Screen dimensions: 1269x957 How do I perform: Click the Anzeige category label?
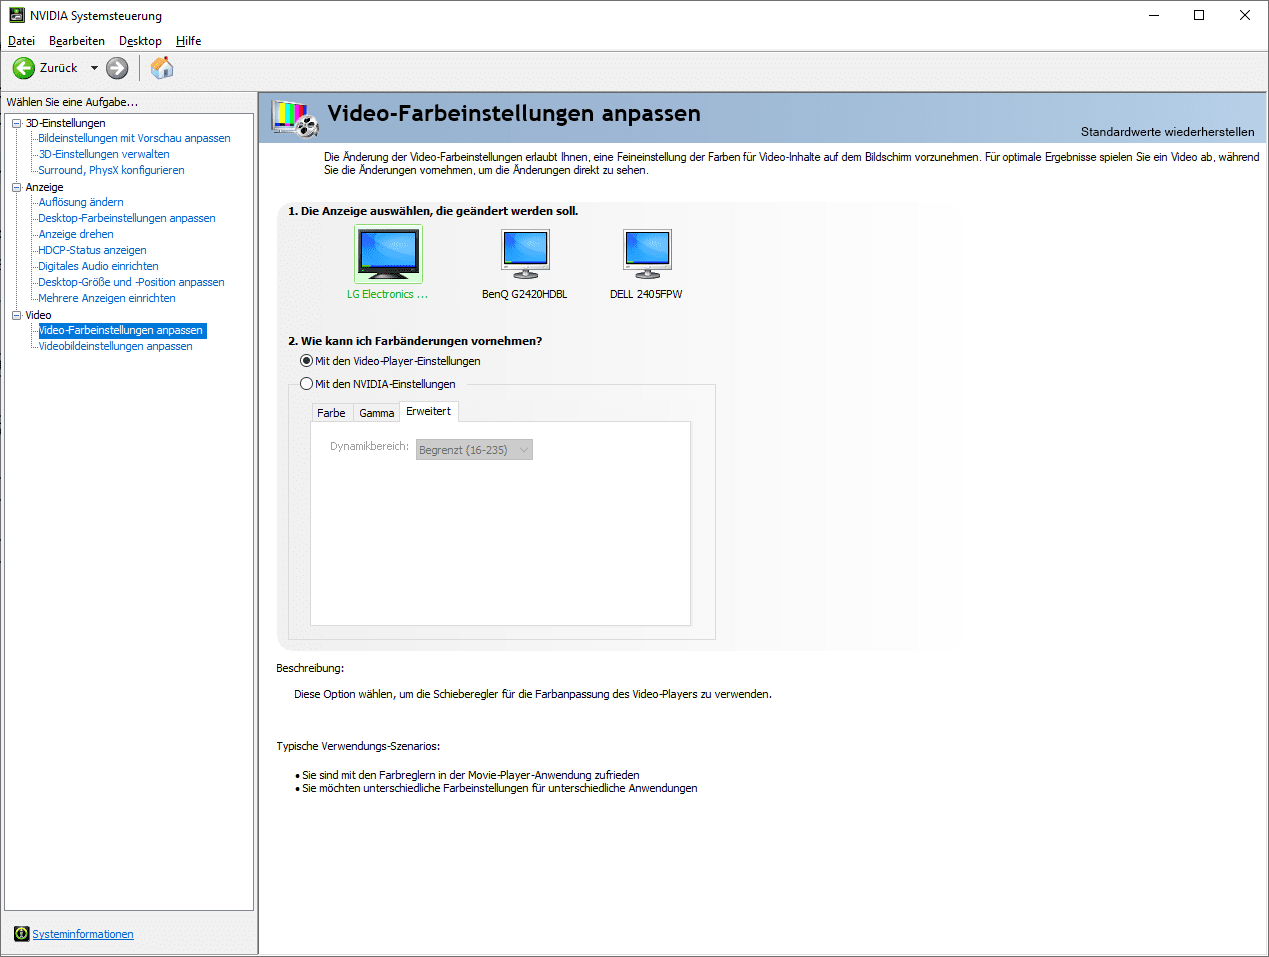(44, 187)
